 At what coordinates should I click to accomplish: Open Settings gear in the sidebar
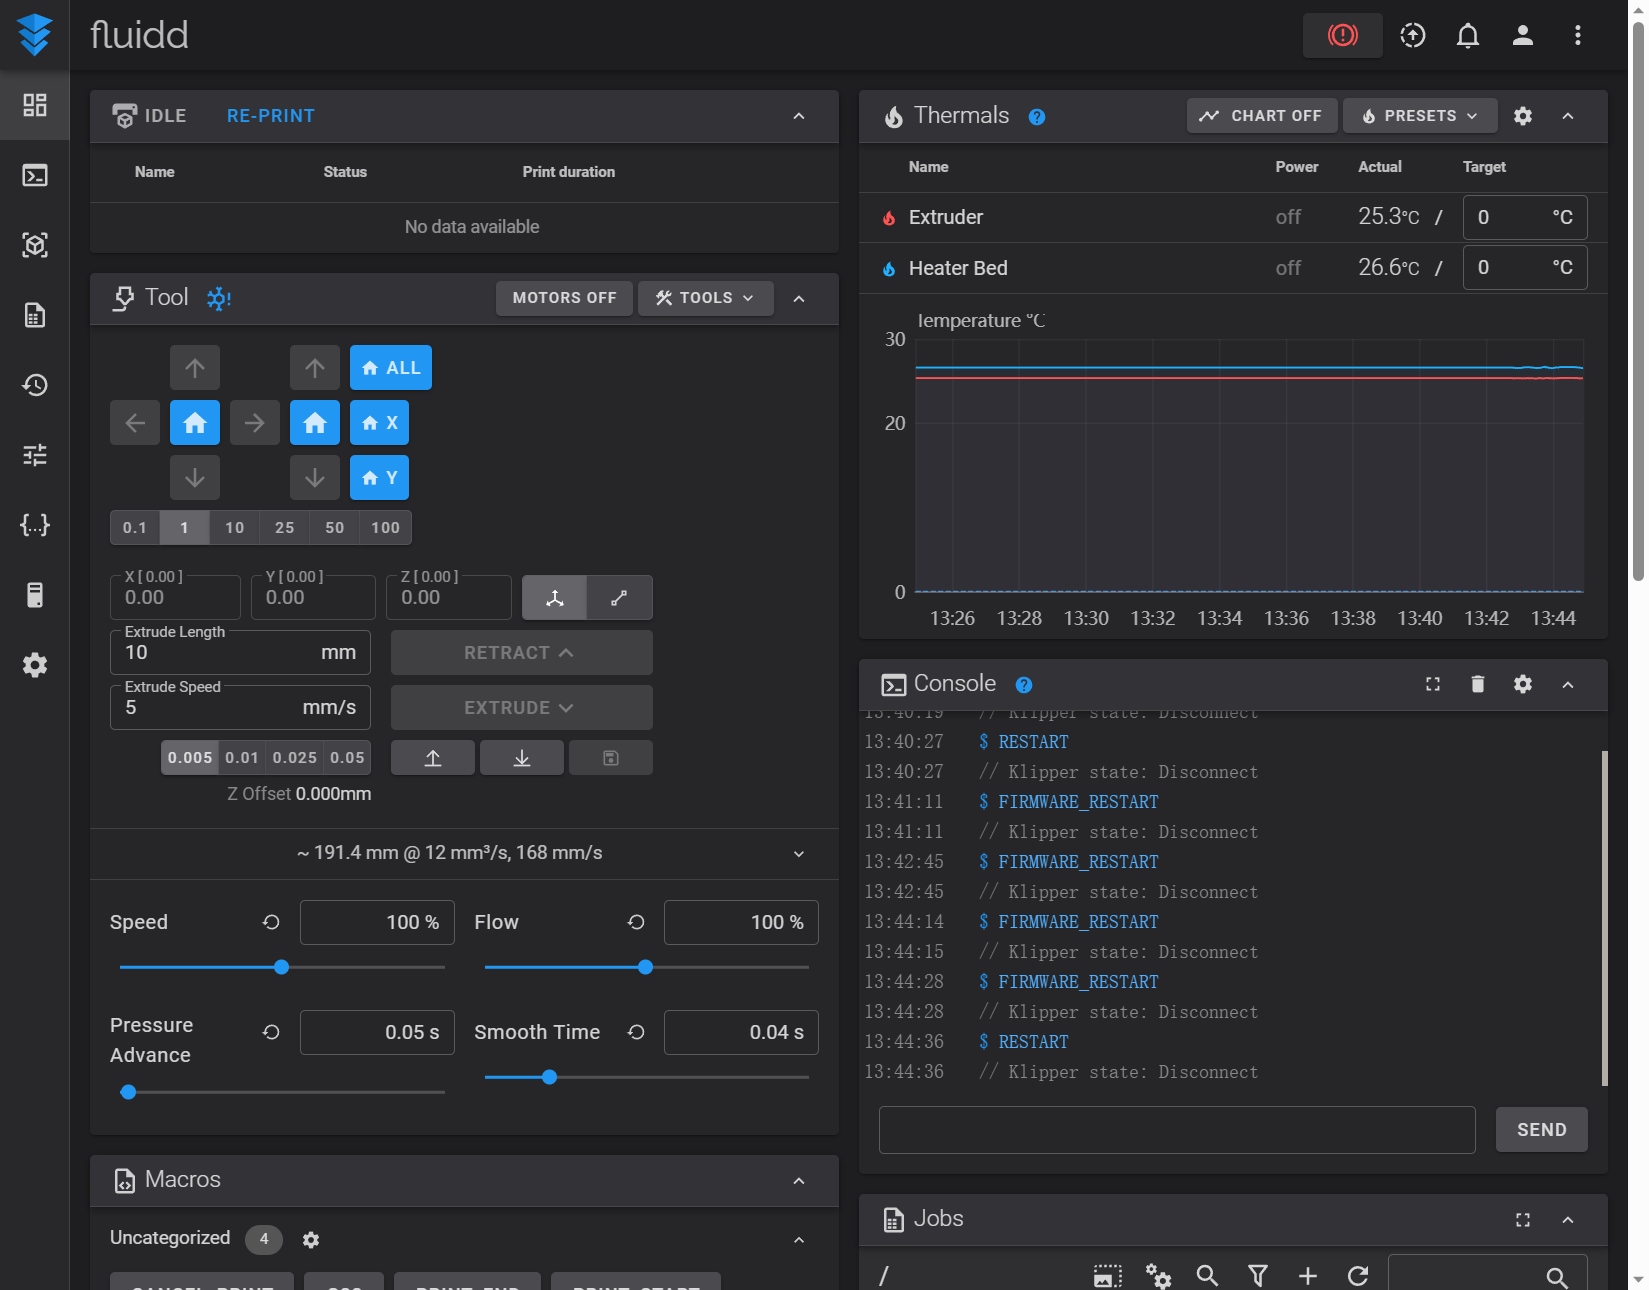[35, 665]
